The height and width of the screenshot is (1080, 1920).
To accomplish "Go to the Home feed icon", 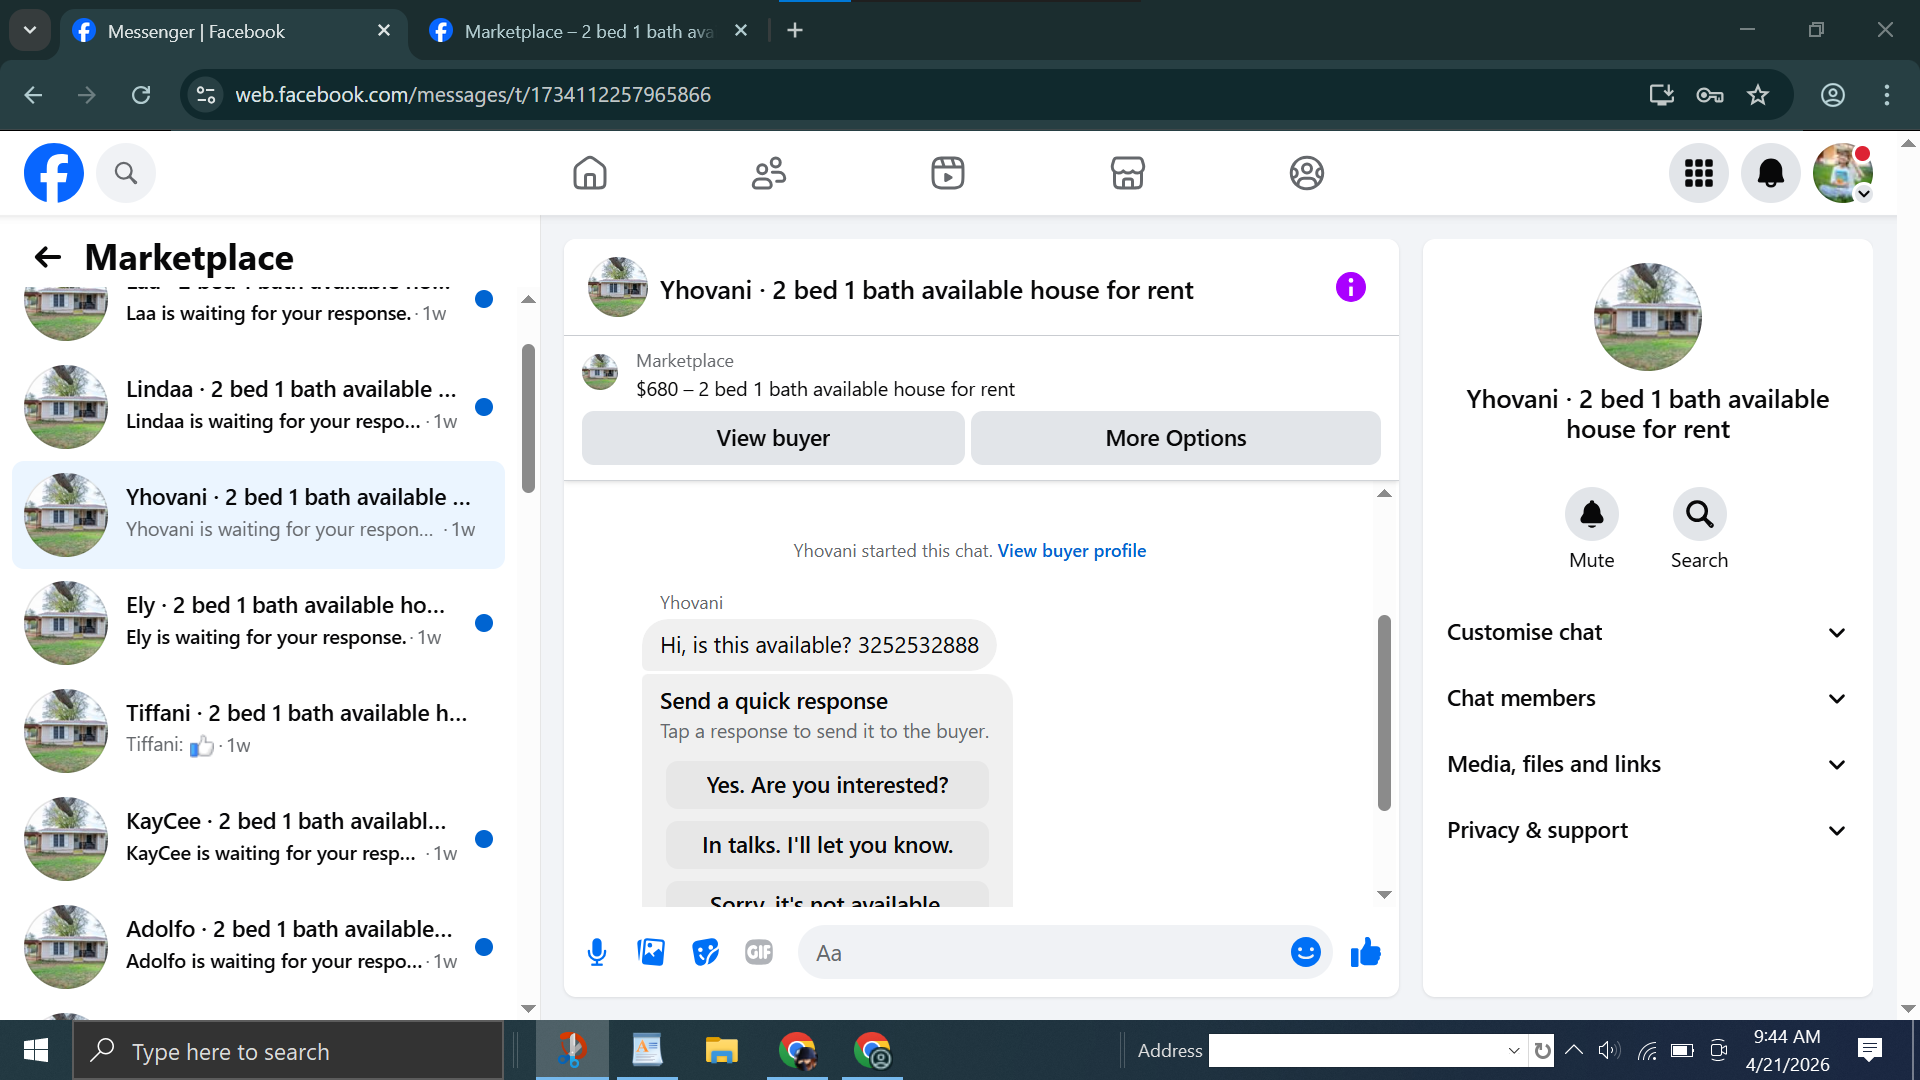I will coord(590,173).
